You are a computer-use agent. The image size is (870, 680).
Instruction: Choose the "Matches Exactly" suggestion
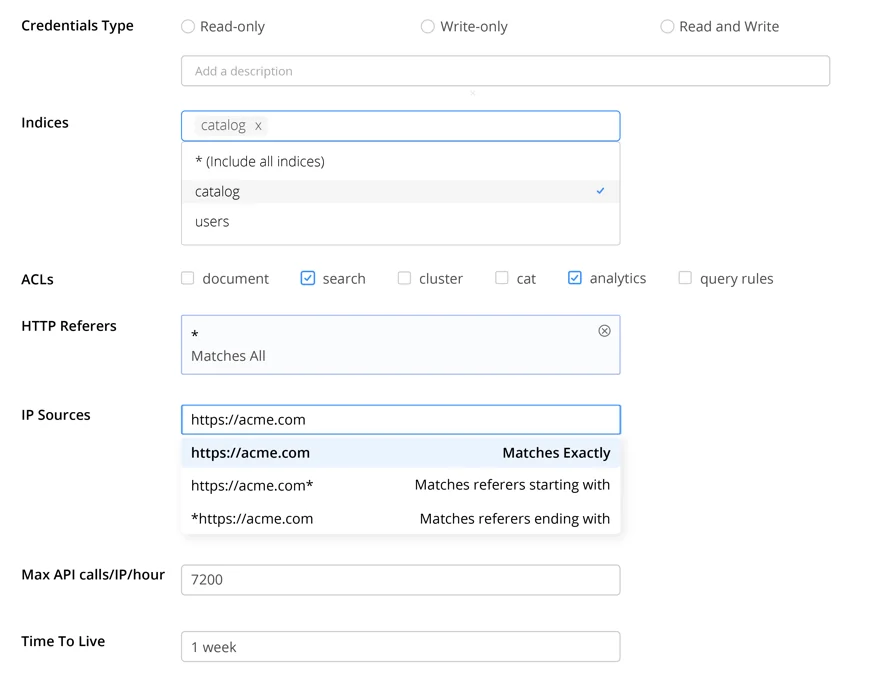[x=400, y=452]
